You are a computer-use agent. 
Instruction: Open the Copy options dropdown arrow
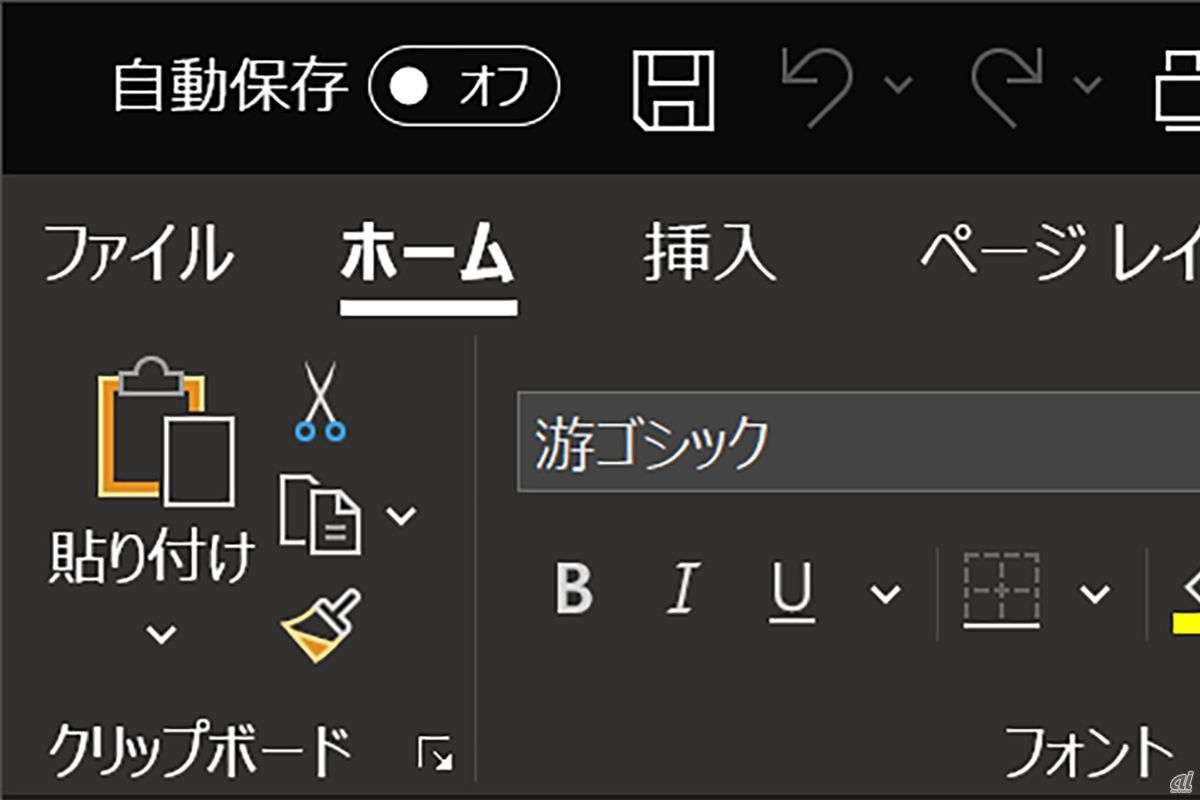tap(402, 515)
